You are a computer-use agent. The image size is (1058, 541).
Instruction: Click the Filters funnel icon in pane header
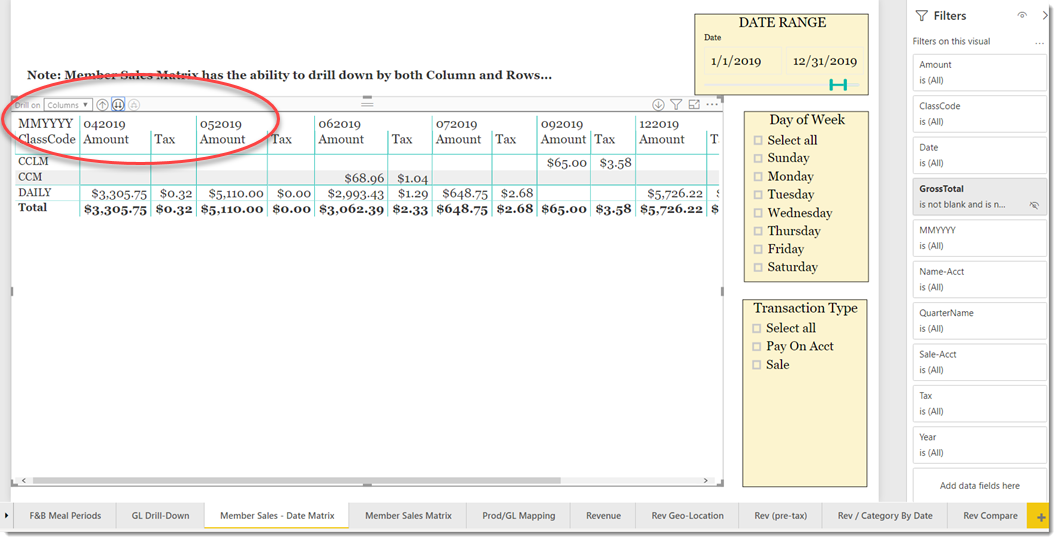[922, 16]
